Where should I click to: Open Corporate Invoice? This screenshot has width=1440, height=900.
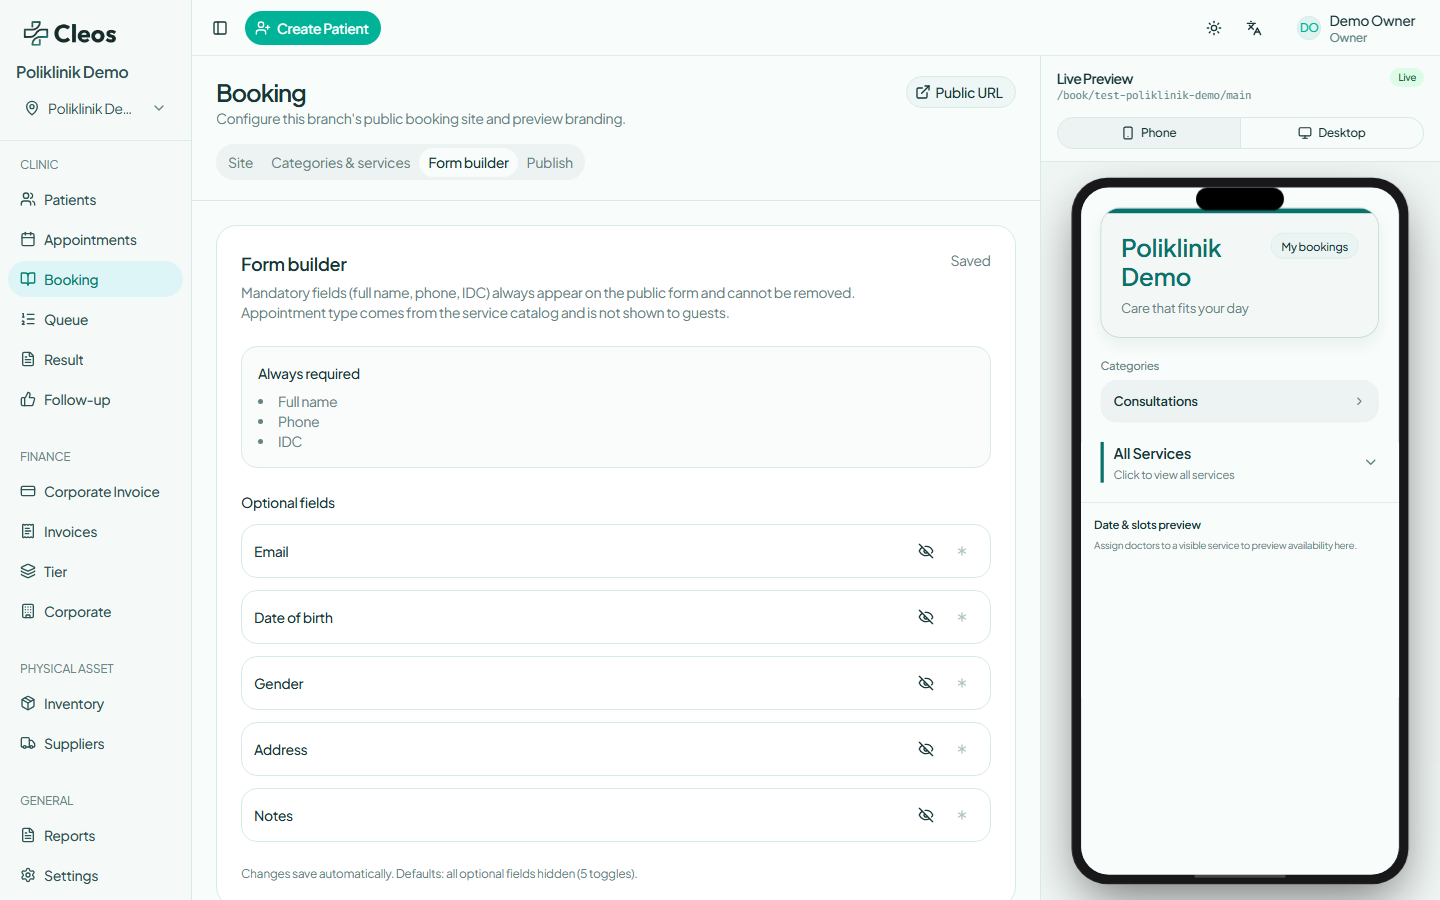point(95,492)
